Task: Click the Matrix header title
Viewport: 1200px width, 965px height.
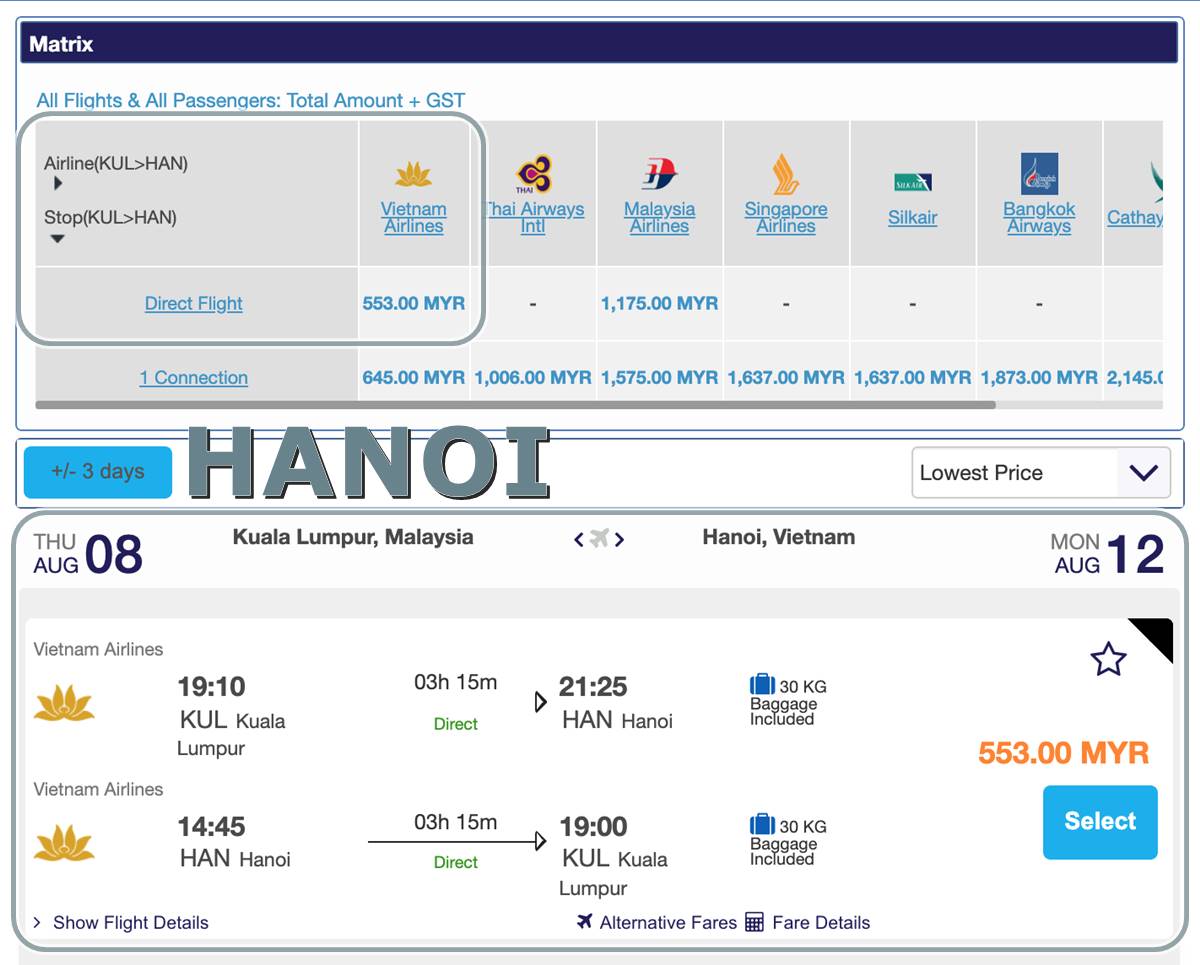Action: tap(61, 44)
